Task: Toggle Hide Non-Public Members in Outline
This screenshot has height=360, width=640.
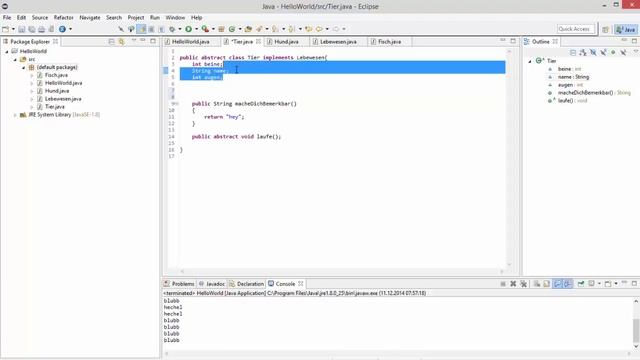Action: [x=613, y=53]
